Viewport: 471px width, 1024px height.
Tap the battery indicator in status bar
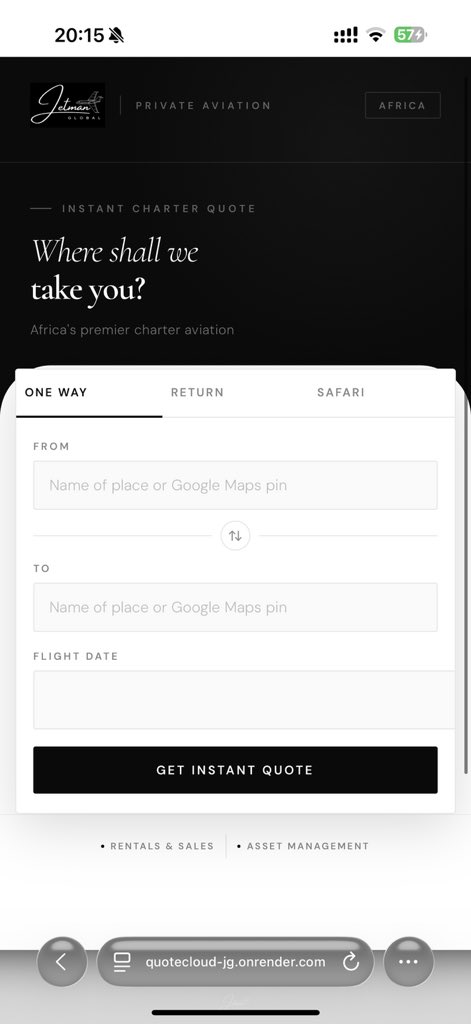pos(410,35)
